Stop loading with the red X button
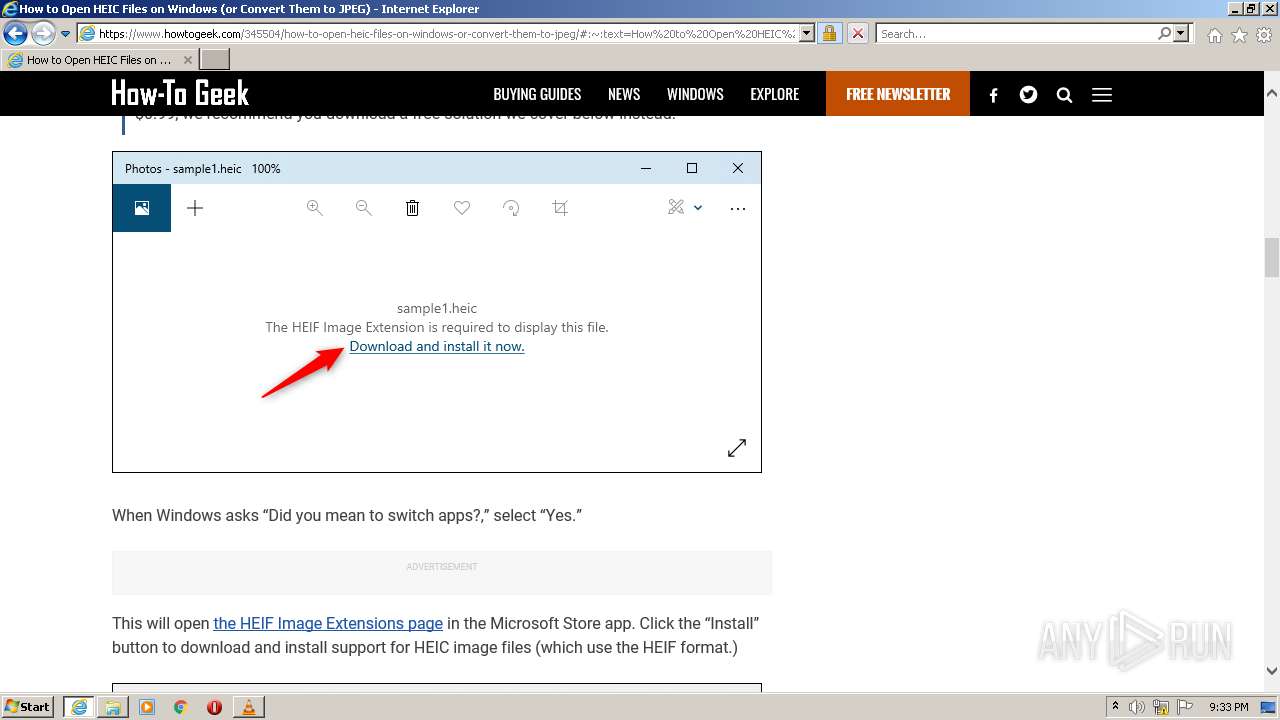The width and height of the screenshot is (1280, 720). (858, 34)
